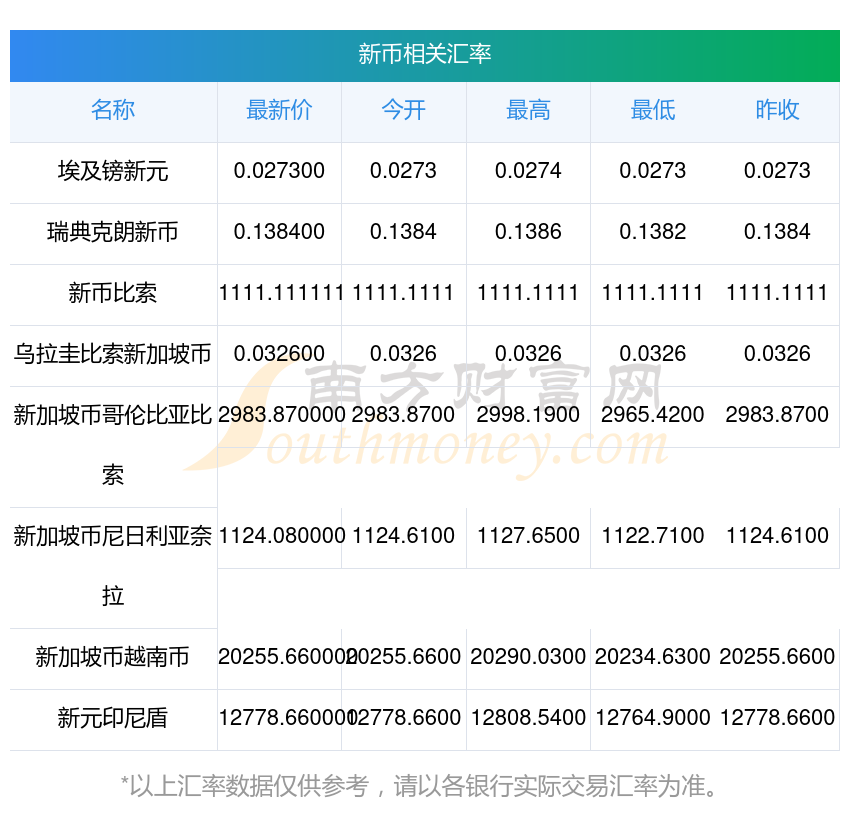Select the 1122.7100 lowest price cell
This screenshot has height=817, width=850.
pyautogui.click(x=652, y=536)
